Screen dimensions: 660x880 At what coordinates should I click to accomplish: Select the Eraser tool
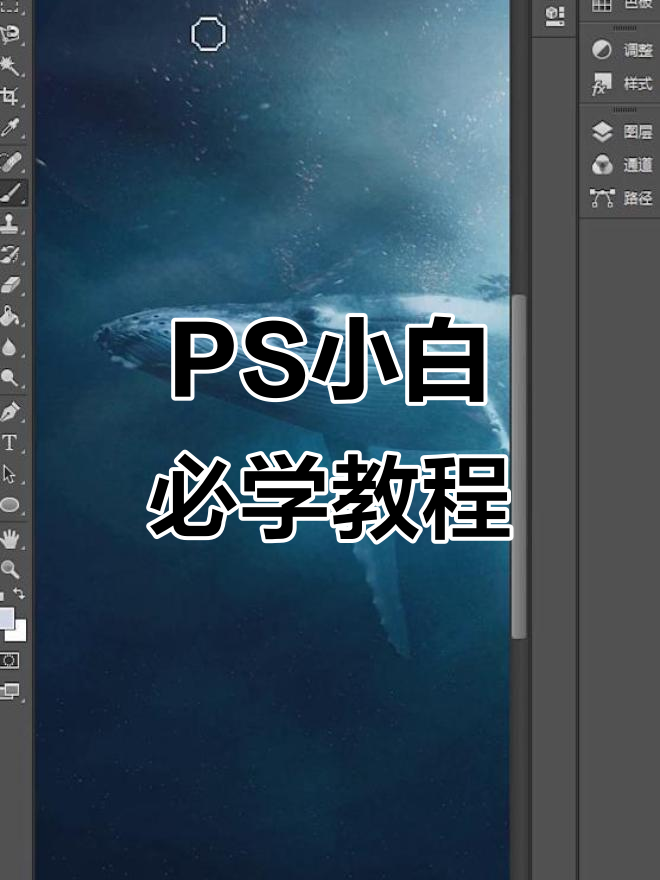tap(10, 285)
